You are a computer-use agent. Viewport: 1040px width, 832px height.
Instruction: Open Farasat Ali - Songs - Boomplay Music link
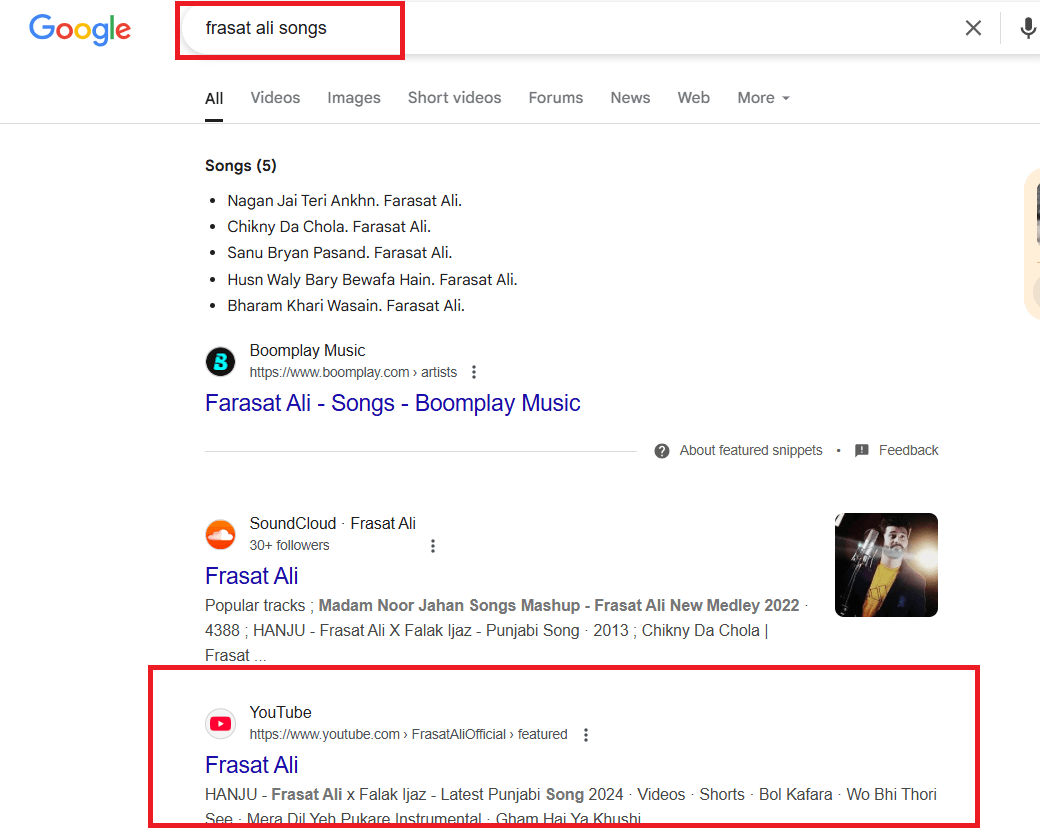(x=393, y=403)
